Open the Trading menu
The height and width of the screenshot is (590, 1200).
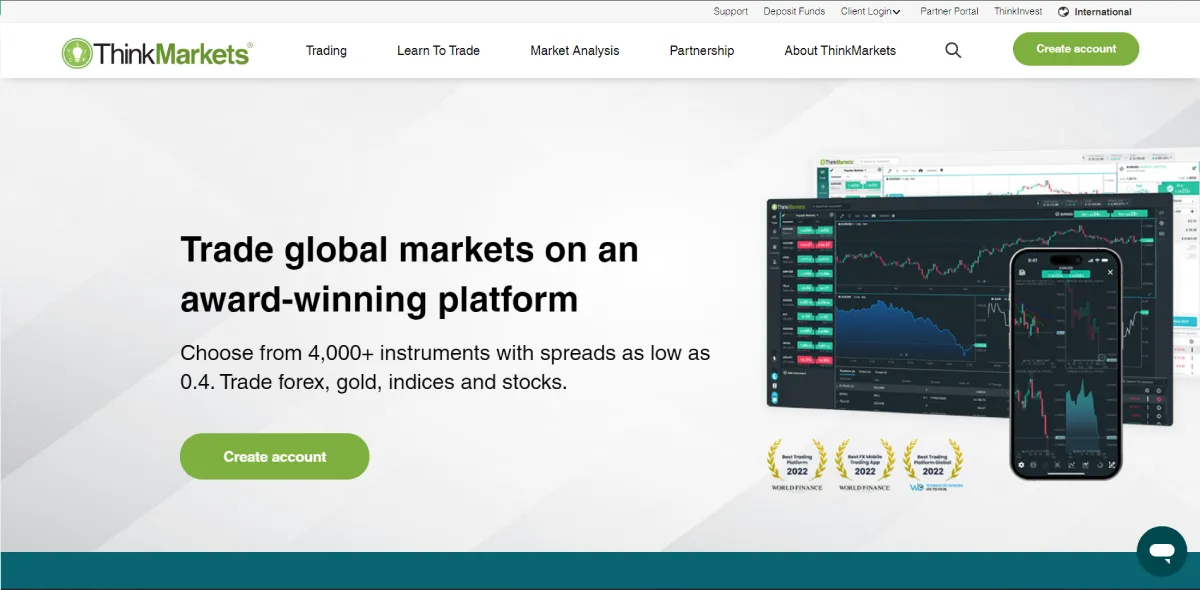(326, 50)
